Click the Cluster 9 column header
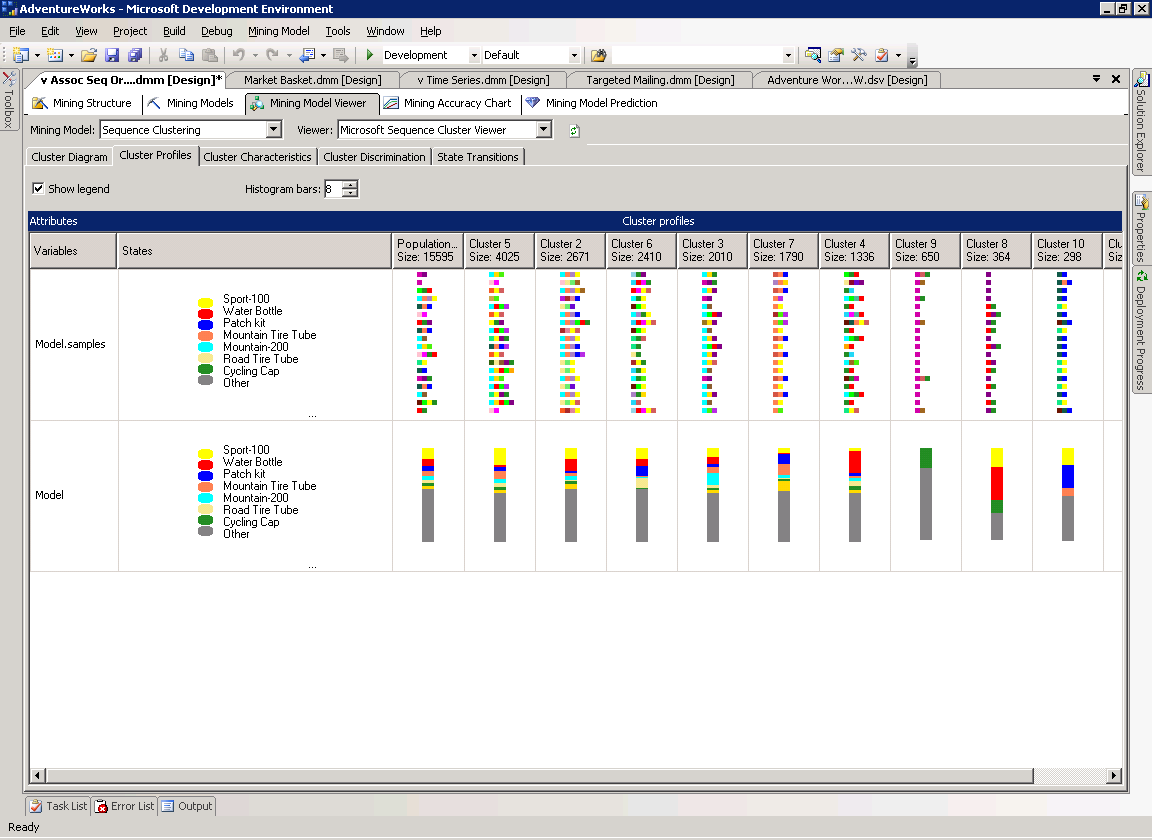Image resolution: width=1152 pixels, height=840 pixels. click(925, 251)
